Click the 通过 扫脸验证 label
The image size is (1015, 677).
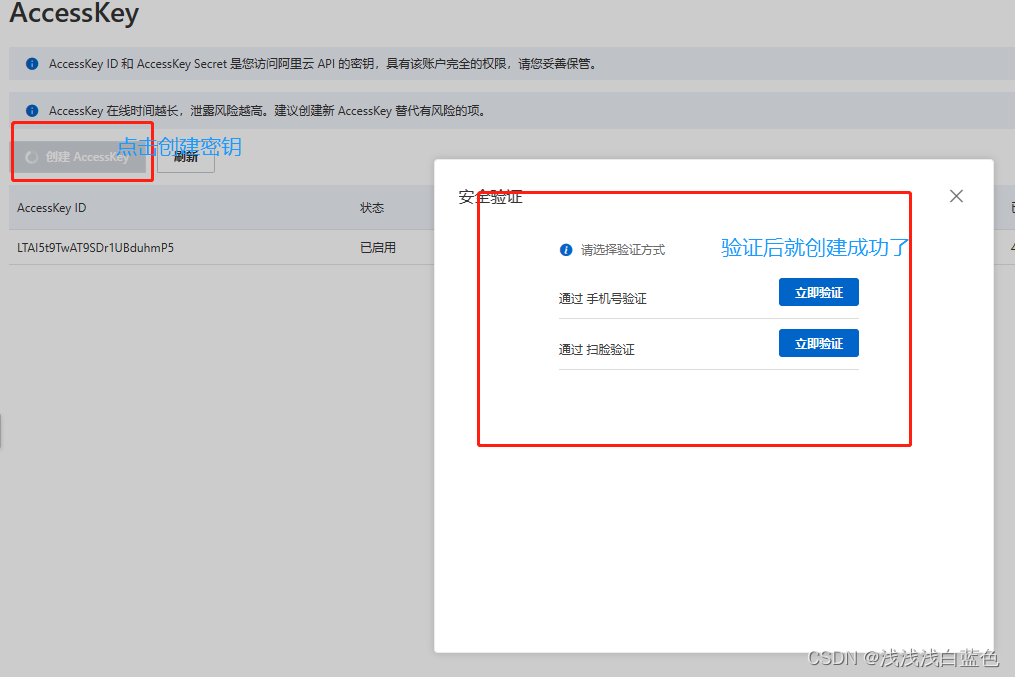[596, 350]
